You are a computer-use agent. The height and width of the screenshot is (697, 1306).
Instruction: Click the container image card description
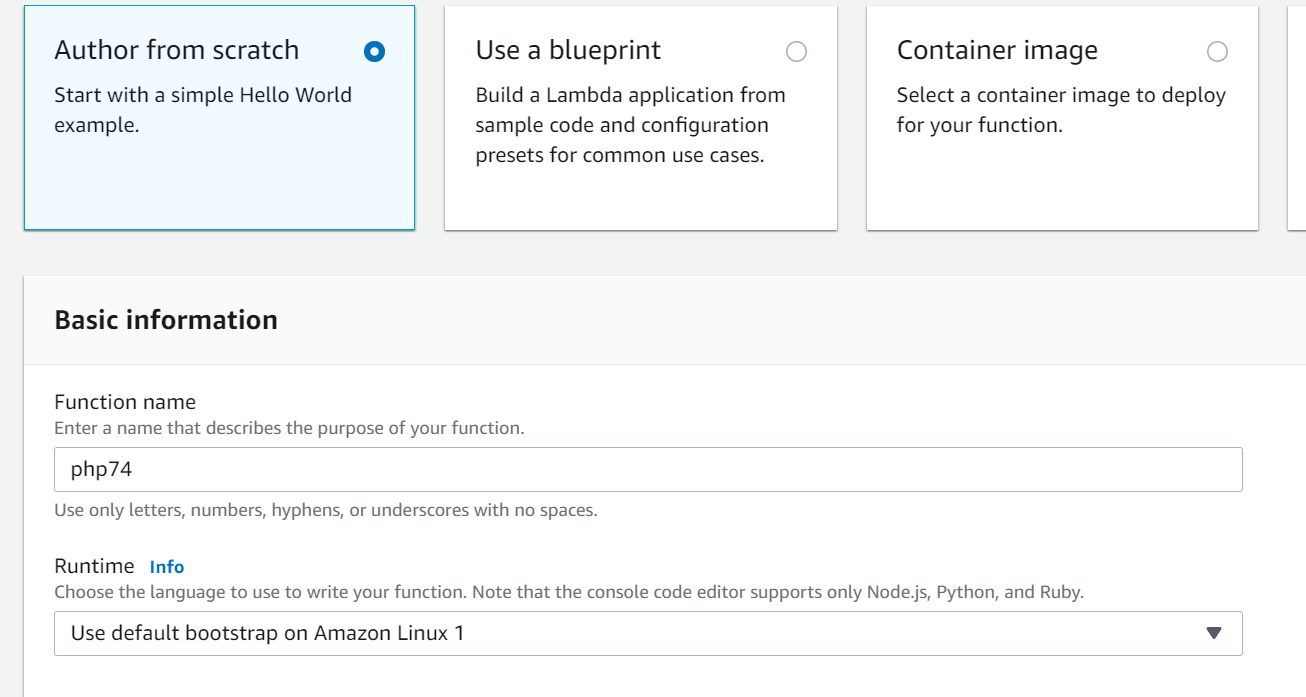(x=1061, y=110)
